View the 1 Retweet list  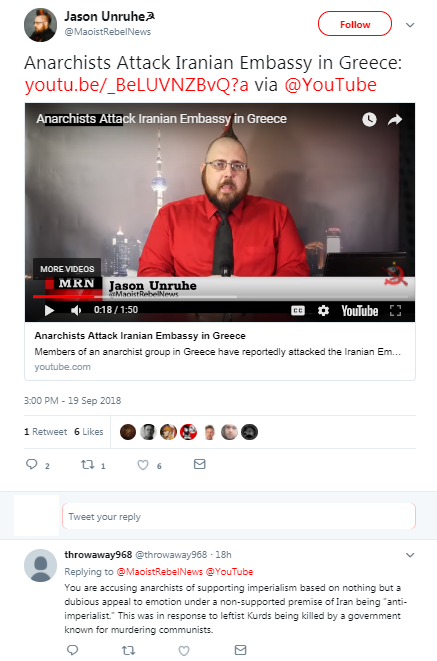pos(46,432)
